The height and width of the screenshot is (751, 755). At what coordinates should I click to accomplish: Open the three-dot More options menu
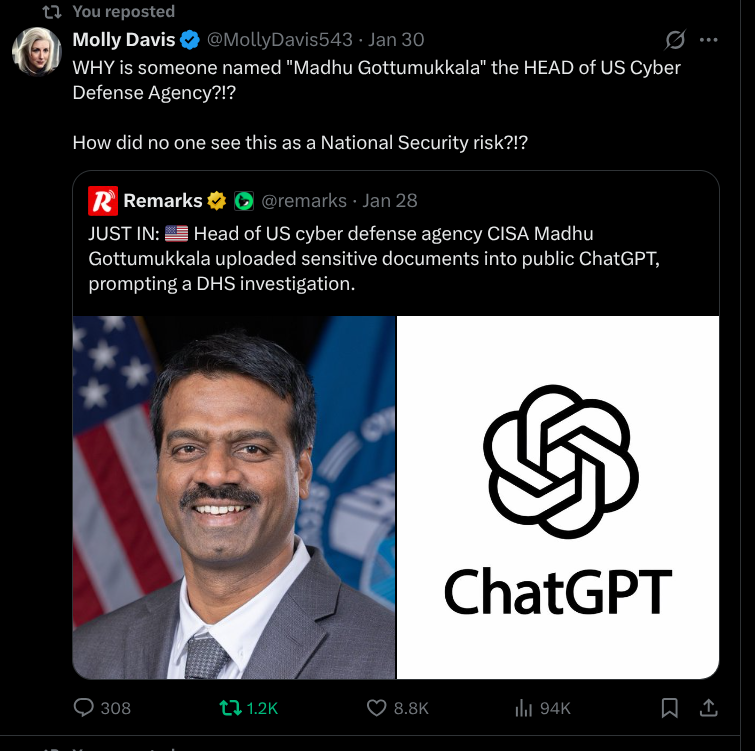point(709,40)
